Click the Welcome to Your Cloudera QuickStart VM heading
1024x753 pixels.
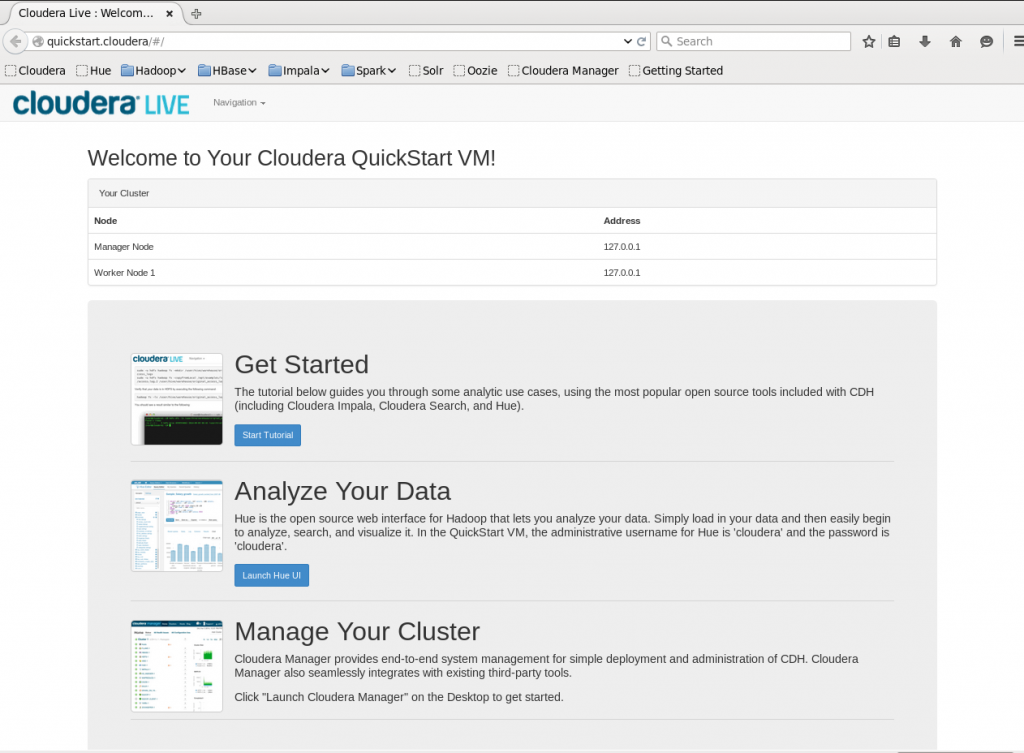pos(292,158)
